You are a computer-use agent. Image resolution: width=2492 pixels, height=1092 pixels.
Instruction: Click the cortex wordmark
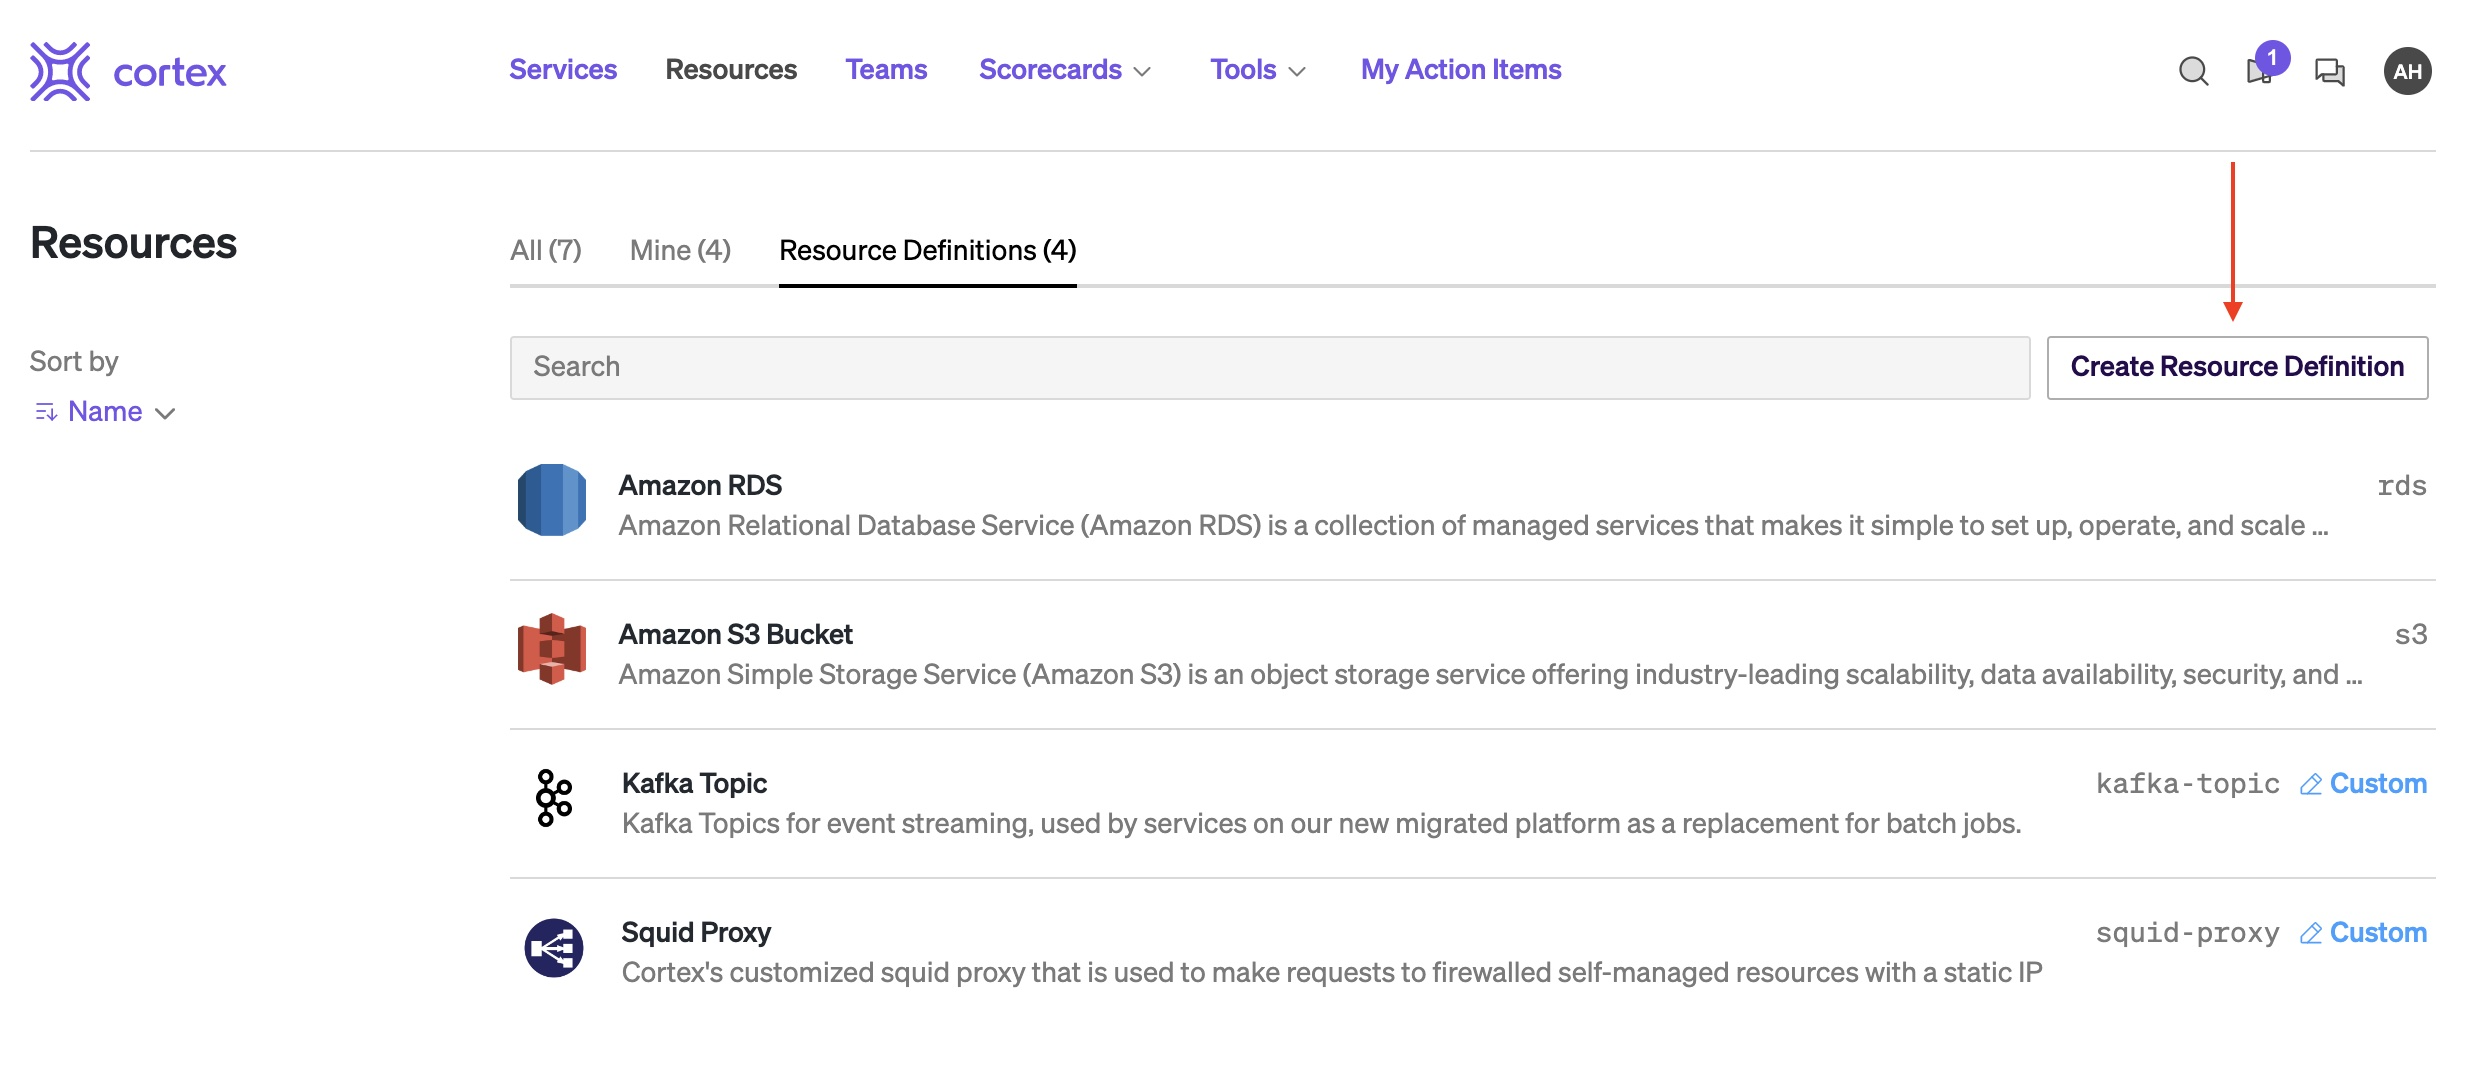(x=170, y=72)
